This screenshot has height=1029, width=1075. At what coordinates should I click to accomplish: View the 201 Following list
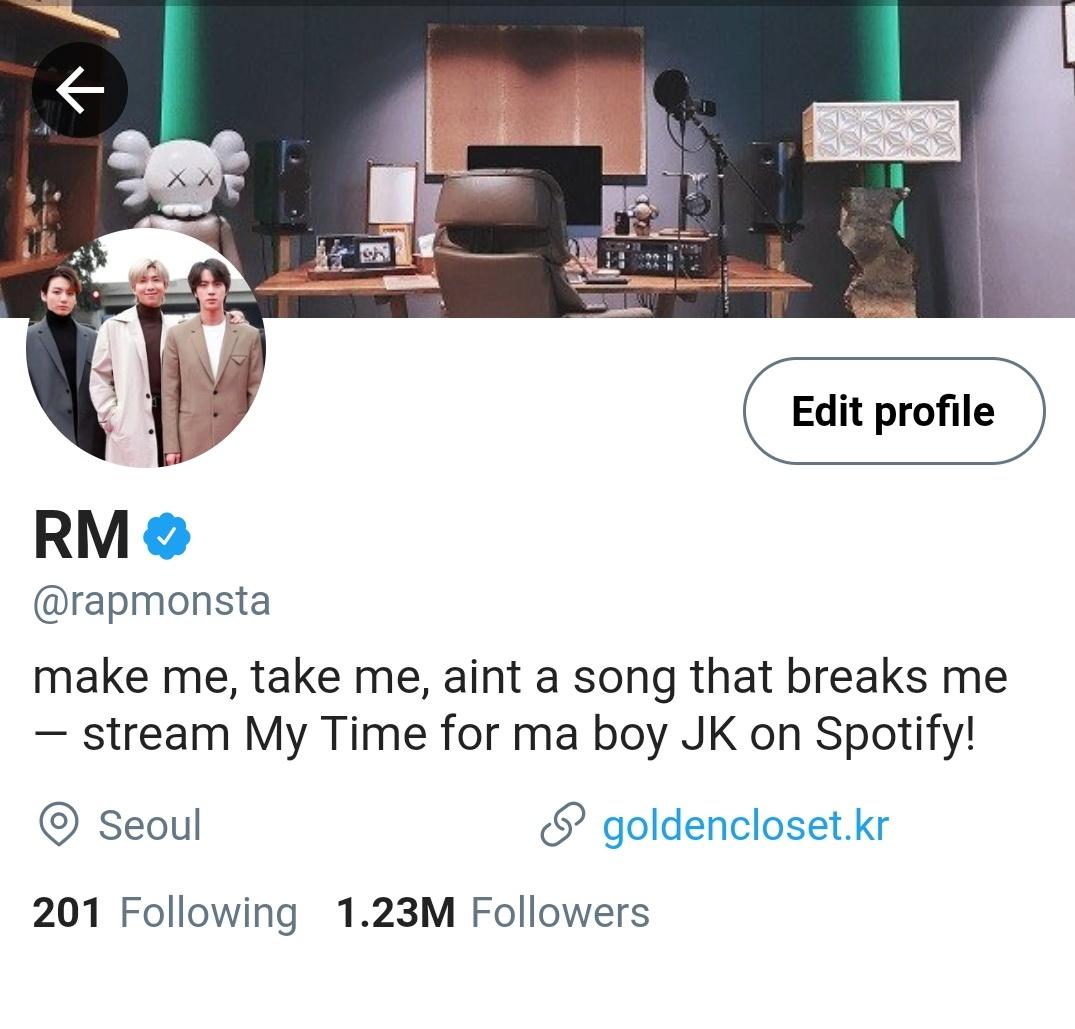pos(165,913)
